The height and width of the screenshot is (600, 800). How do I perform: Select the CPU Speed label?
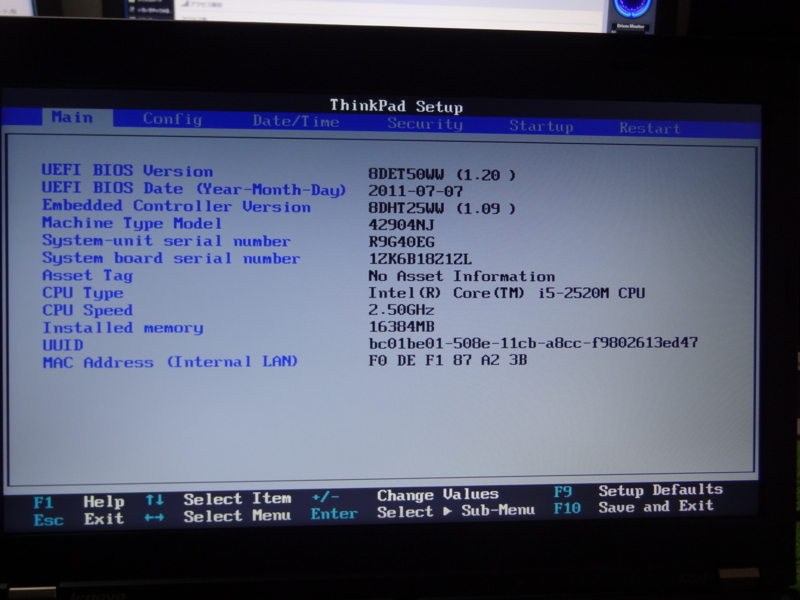pos(87,310)
